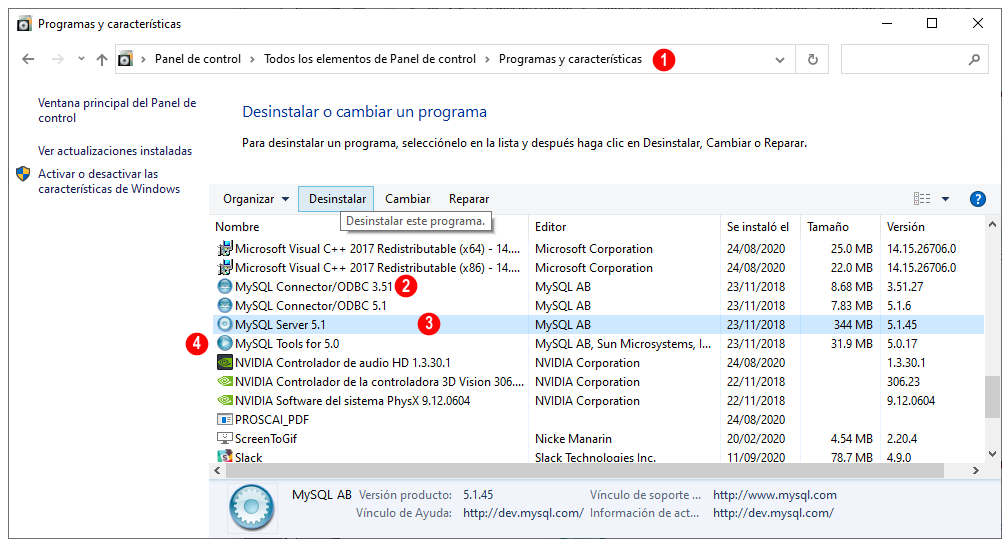Click the vertical scrollbar thumb

pos(993,397)
